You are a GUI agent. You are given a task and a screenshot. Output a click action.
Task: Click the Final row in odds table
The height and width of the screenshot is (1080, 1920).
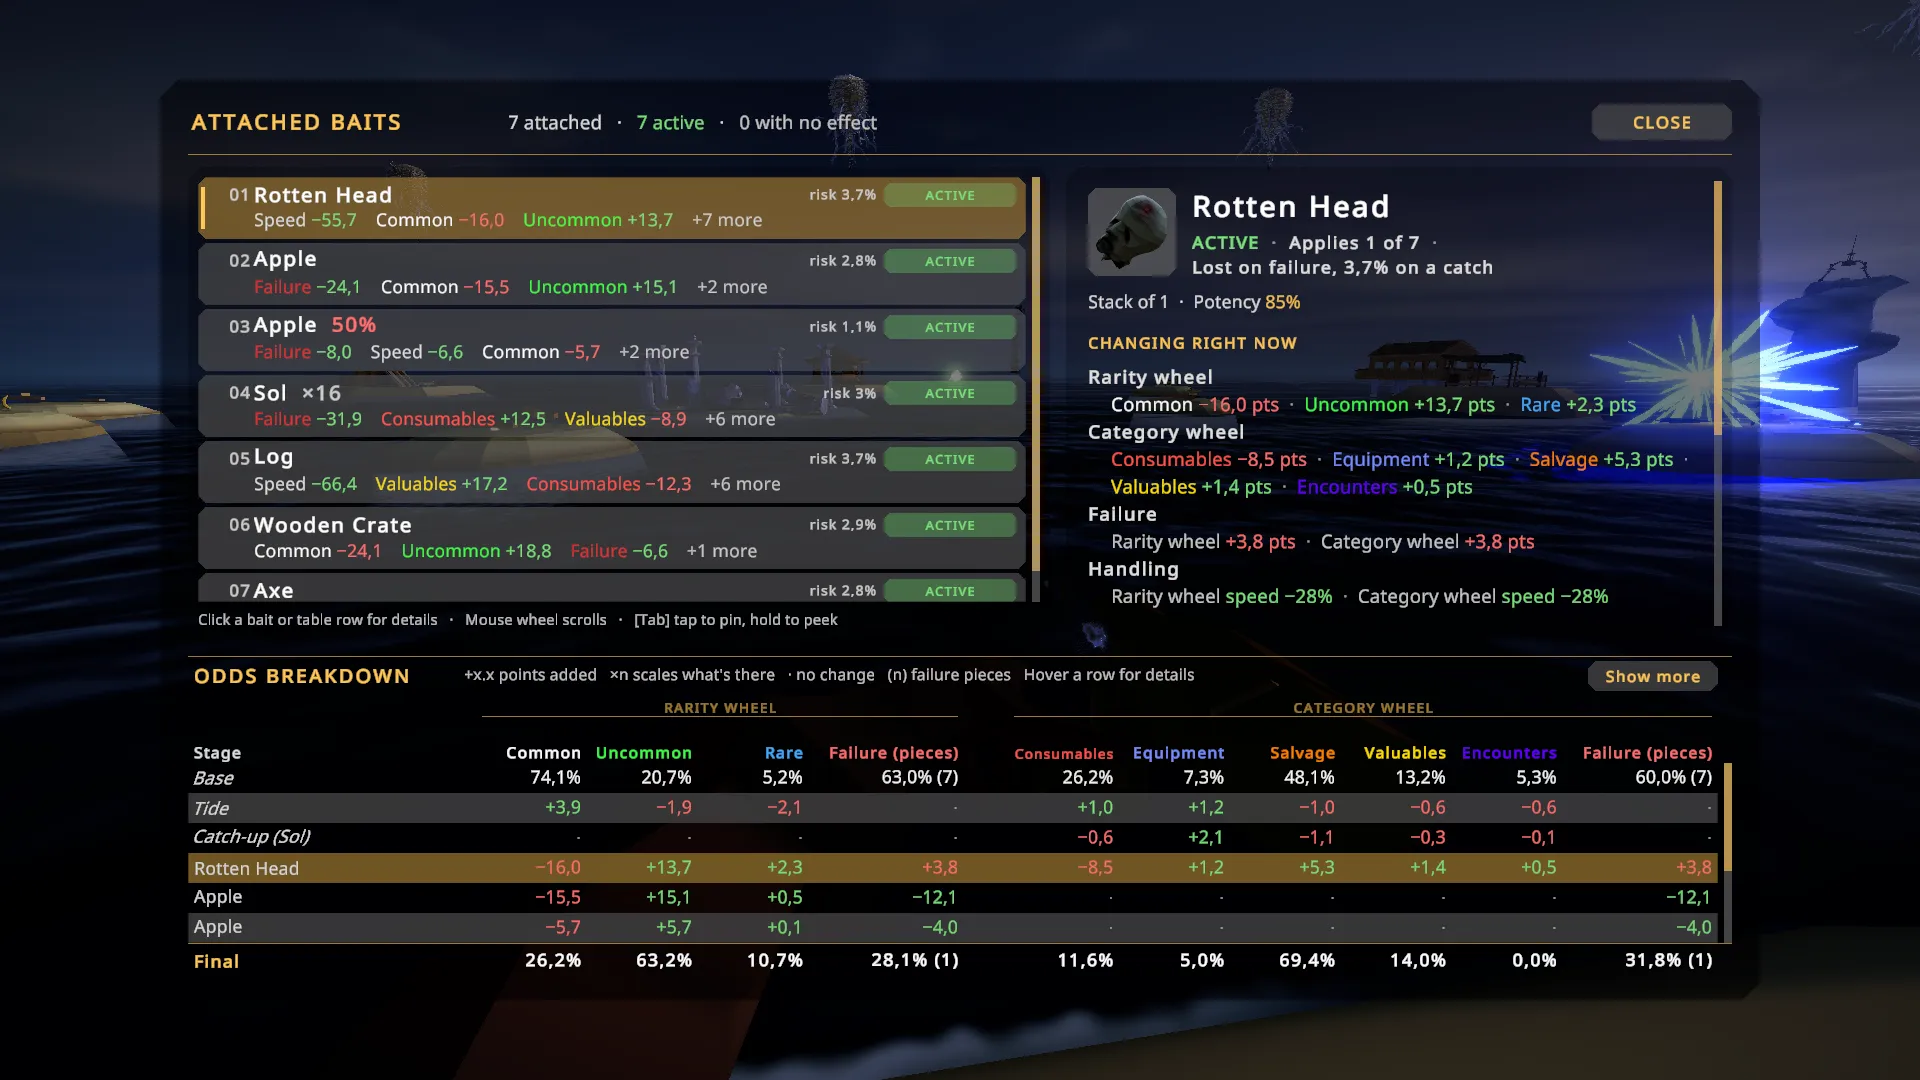click(955, 961)
